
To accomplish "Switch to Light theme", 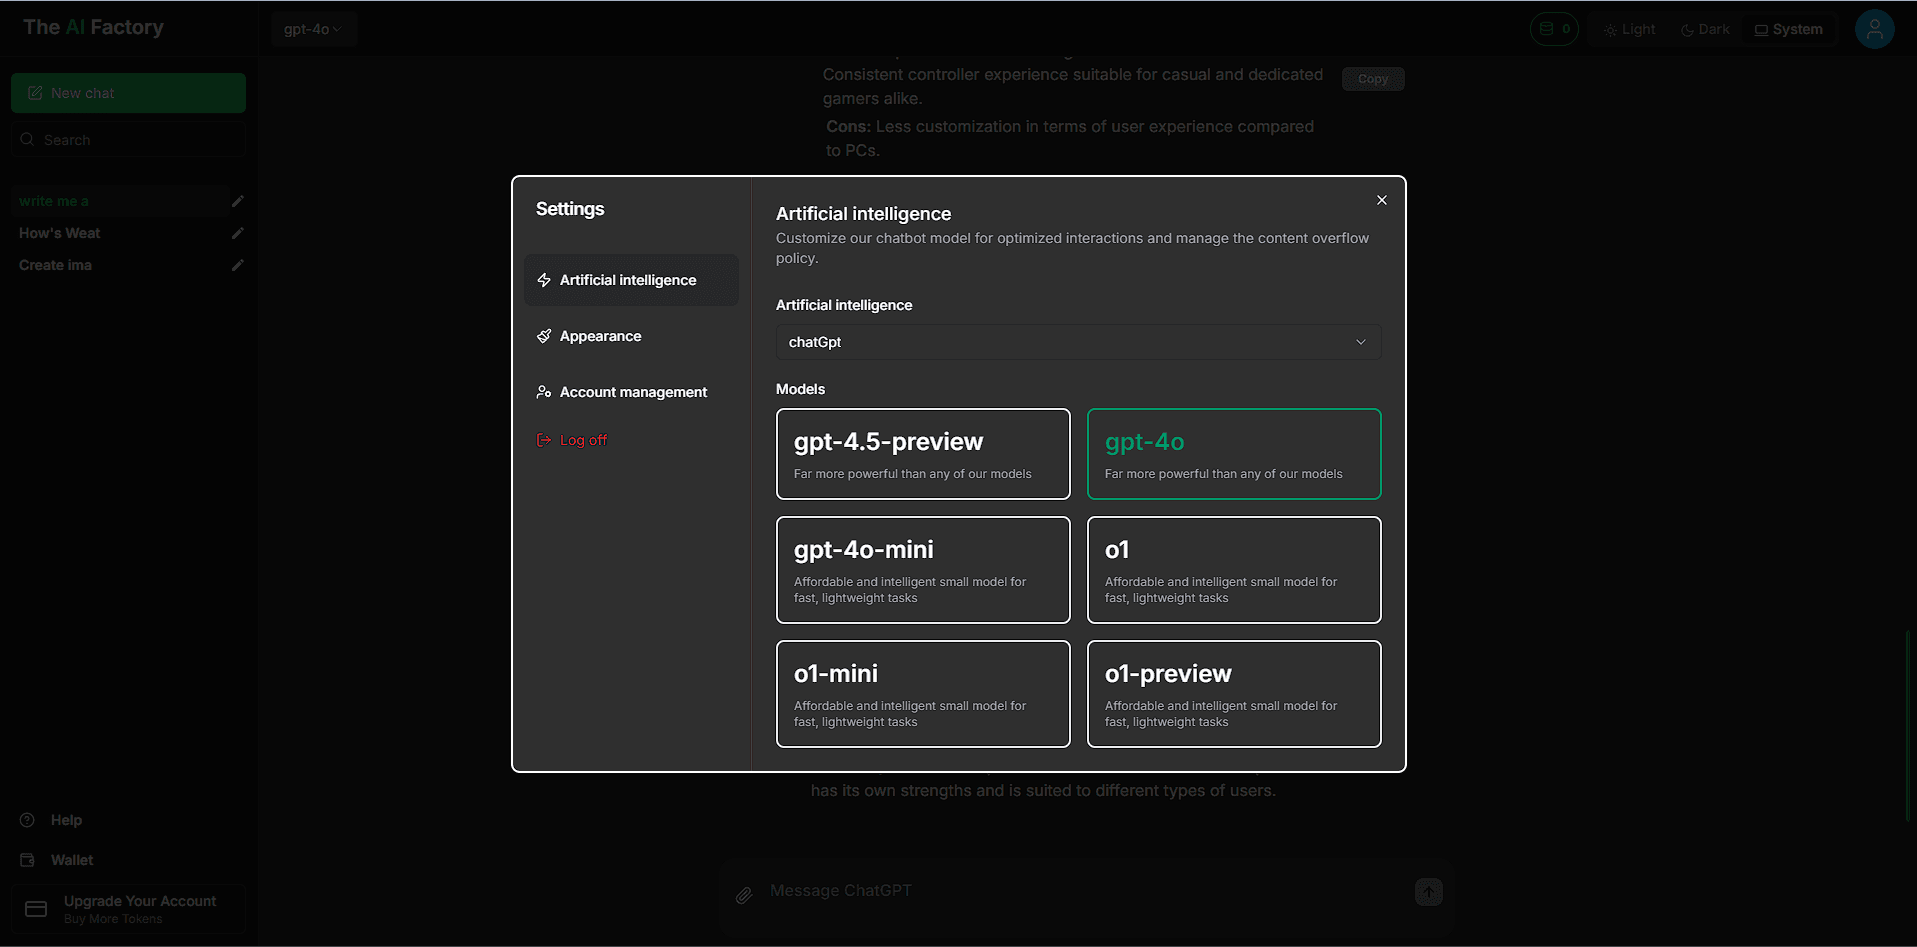I will point(1630,30).
